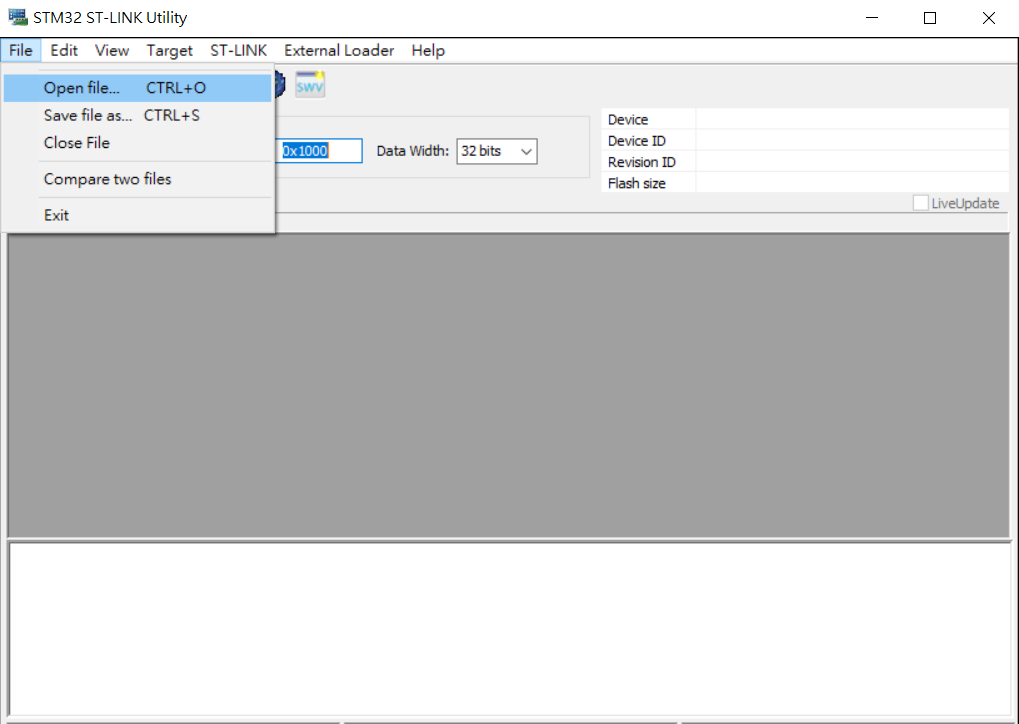Click the Device value field
1019x724 pixels.
pyautogui.click(x=852, y=119)
